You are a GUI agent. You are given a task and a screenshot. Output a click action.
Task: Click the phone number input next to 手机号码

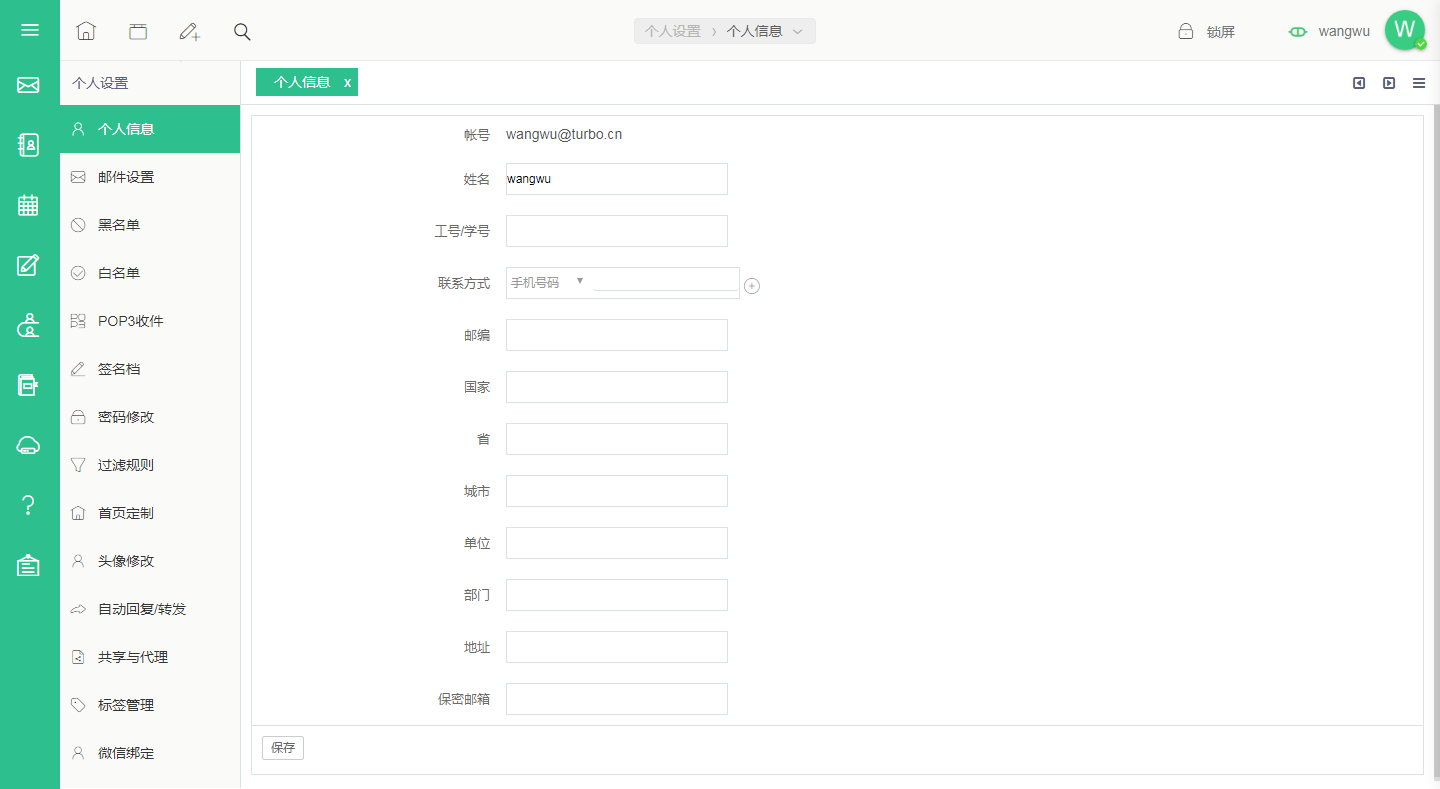click(665, 281)
